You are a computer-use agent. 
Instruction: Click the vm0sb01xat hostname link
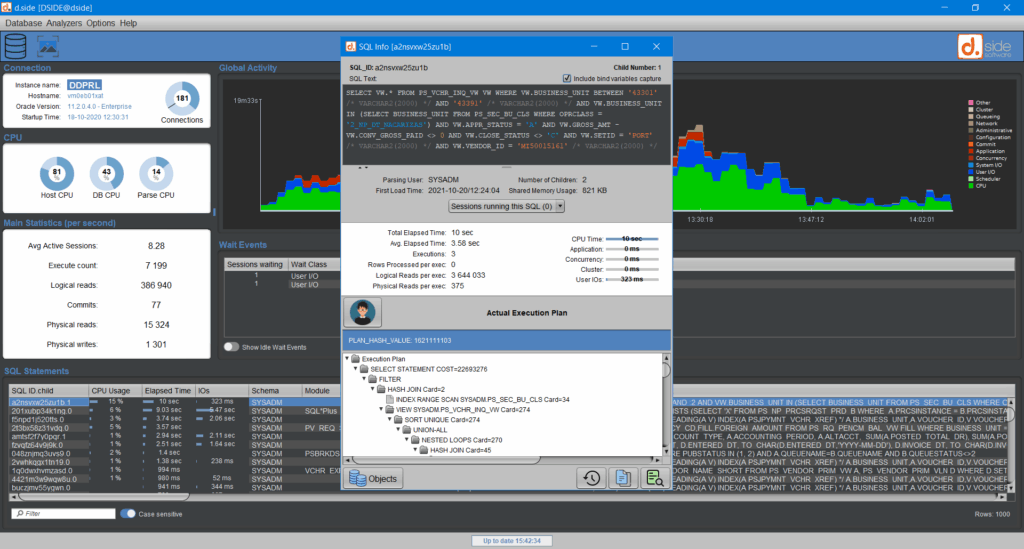(86, 96)
